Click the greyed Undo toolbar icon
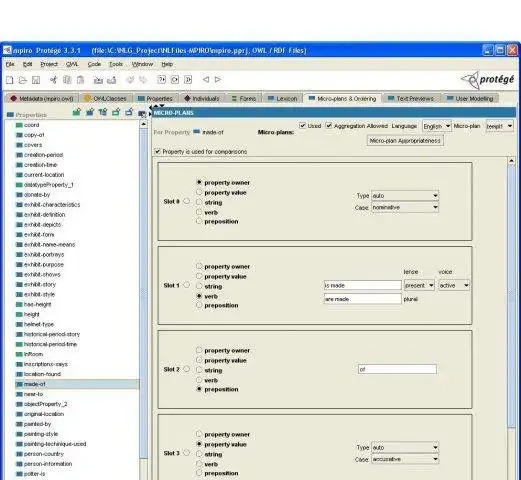Image resolution: width=521 pixels, height=480 pixels. click(130, 80)
